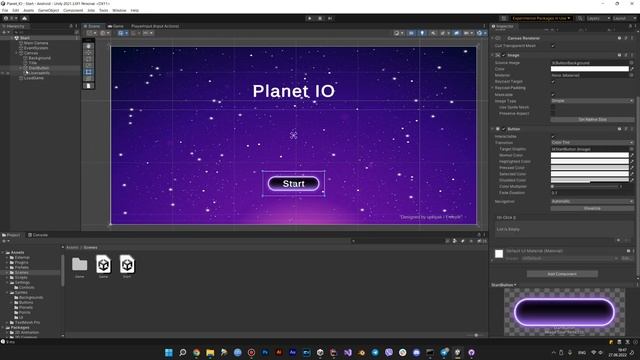Click the eyedropper next to Image Color
The height and width of the screenshot is (360, 640).
[632, 69]
